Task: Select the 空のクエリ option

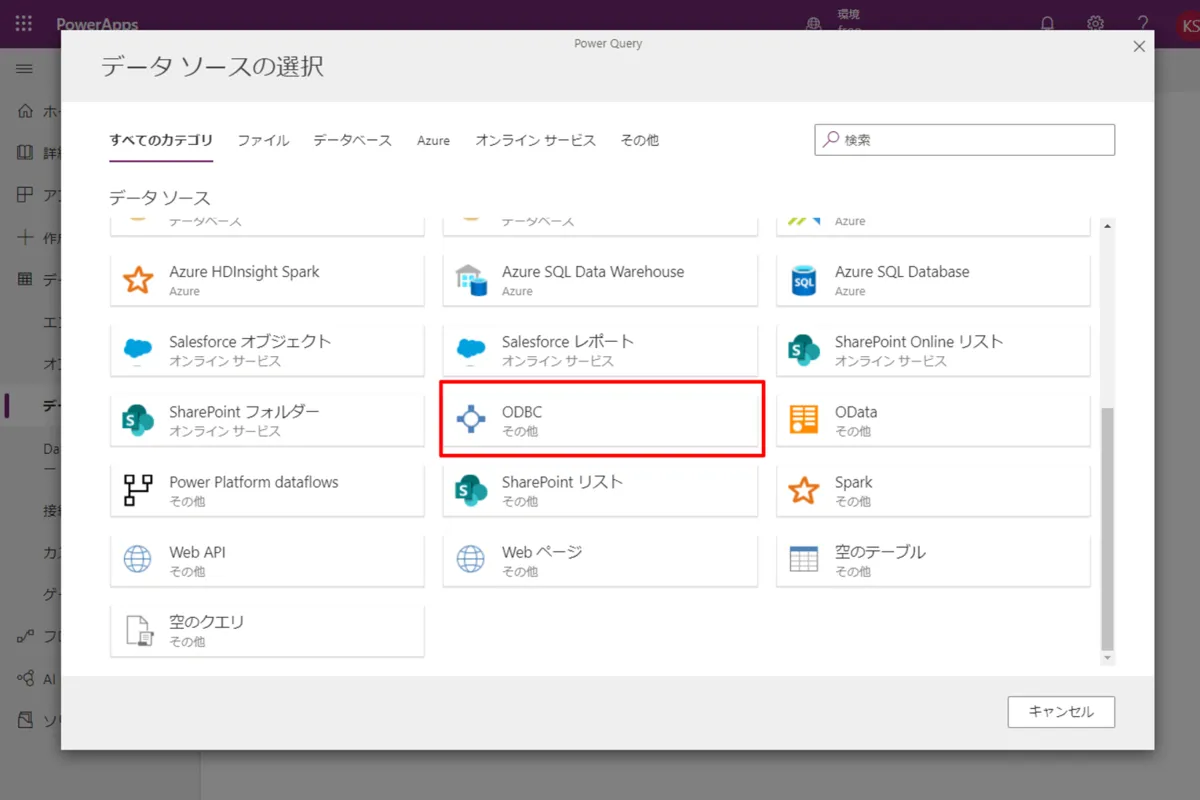Action: coord(266,630)
